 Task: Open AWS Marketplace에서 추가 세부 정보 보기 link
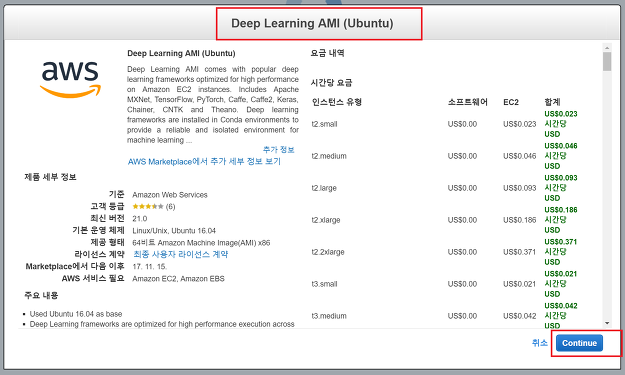click(x=204, y=161)
